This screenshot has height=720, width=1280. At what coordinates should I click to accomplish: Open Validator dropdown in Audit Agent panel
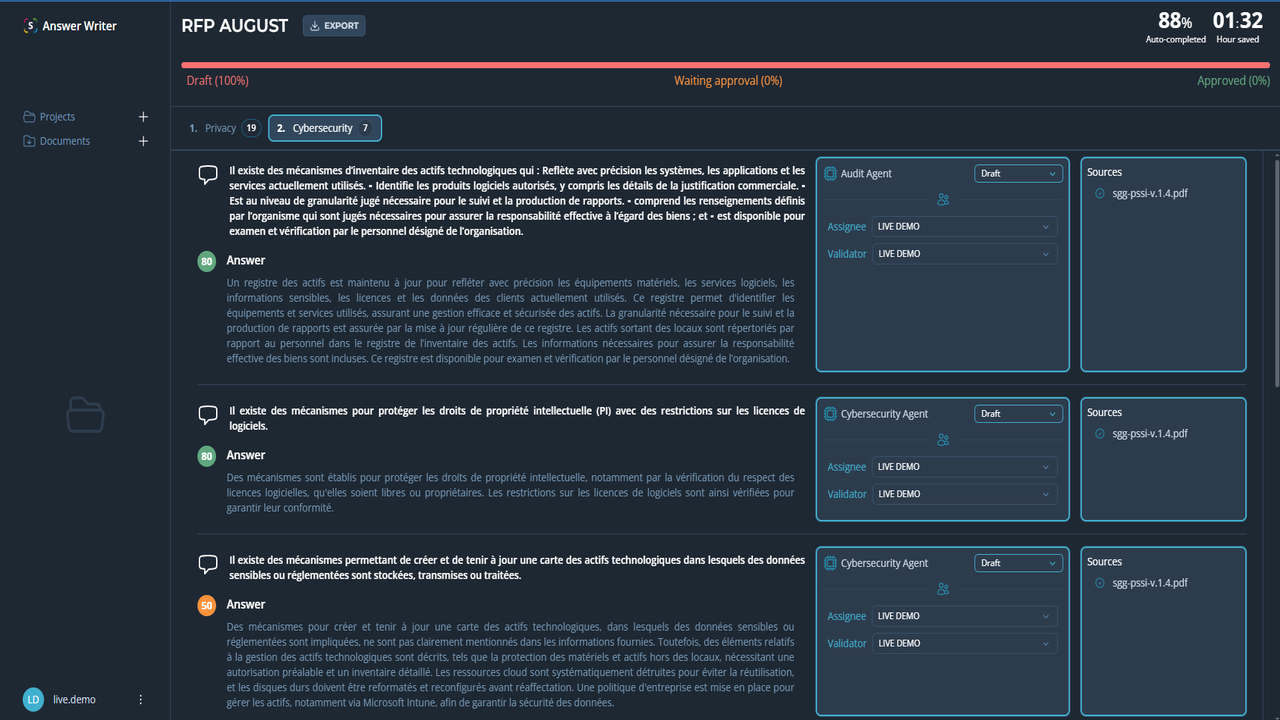pos(964,254)
